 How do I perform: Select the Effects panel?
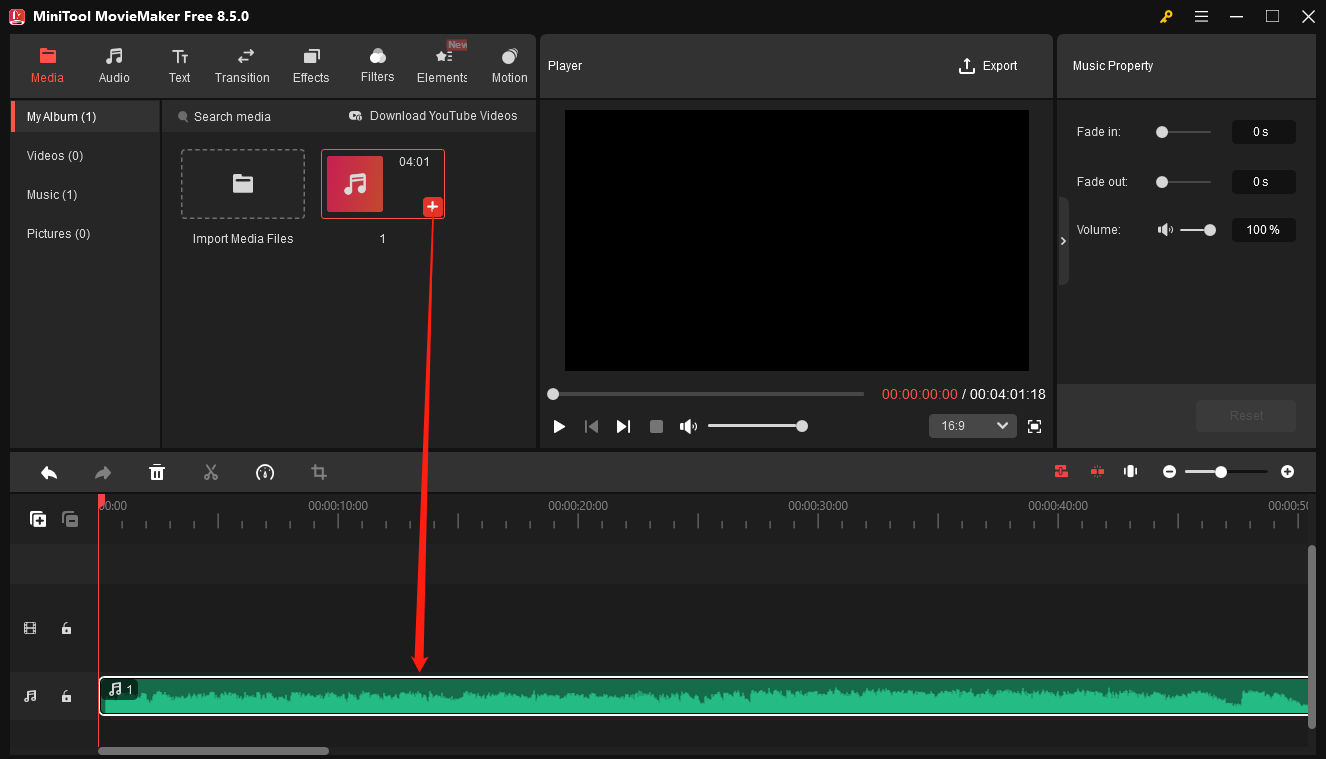click(310, 65)
